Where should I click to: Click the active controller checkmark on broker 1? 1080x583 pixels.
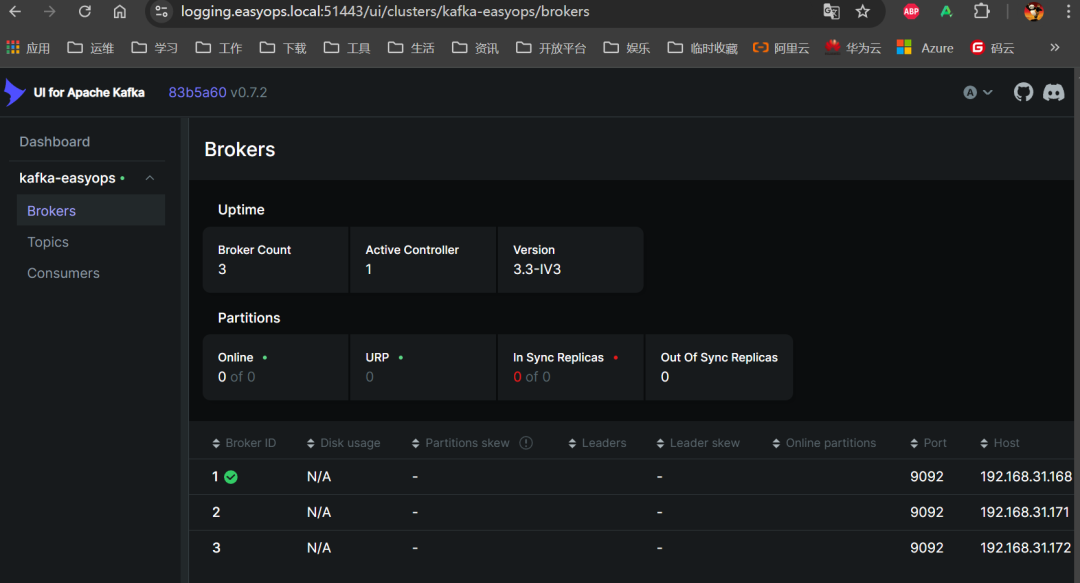[x=231, y=477]
